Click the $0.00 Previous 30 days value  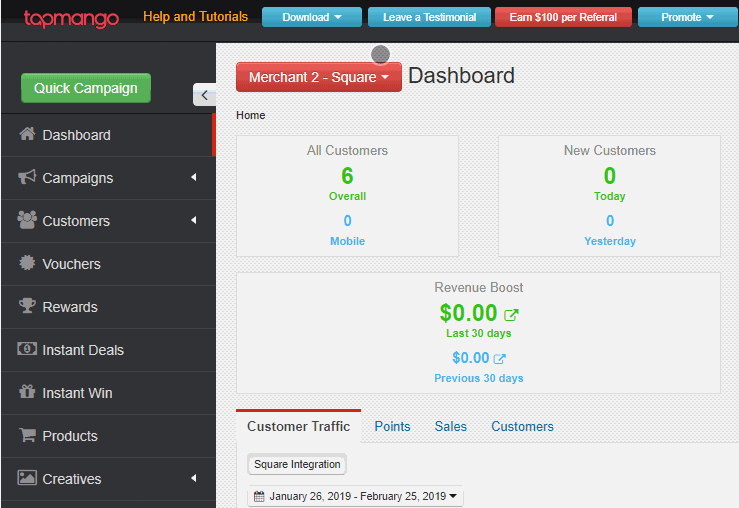[x=470, y=358]
